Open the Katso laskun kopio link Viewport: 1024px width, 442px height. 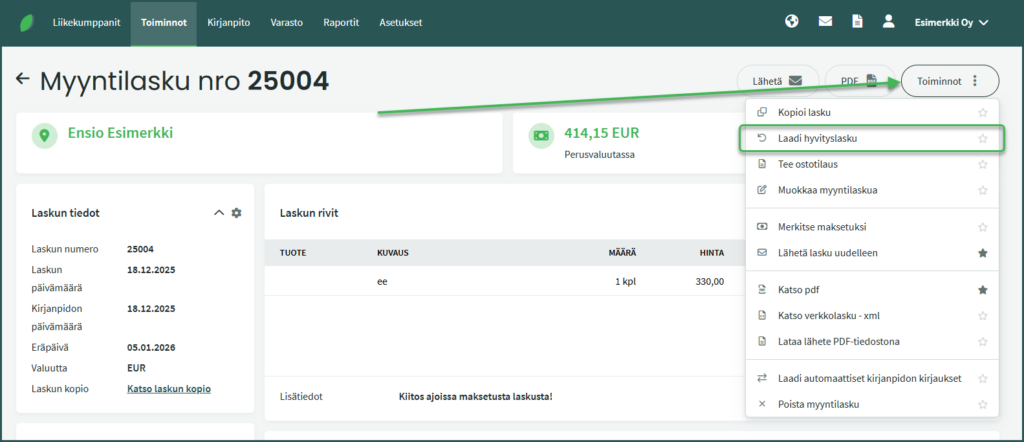[169, 389]
